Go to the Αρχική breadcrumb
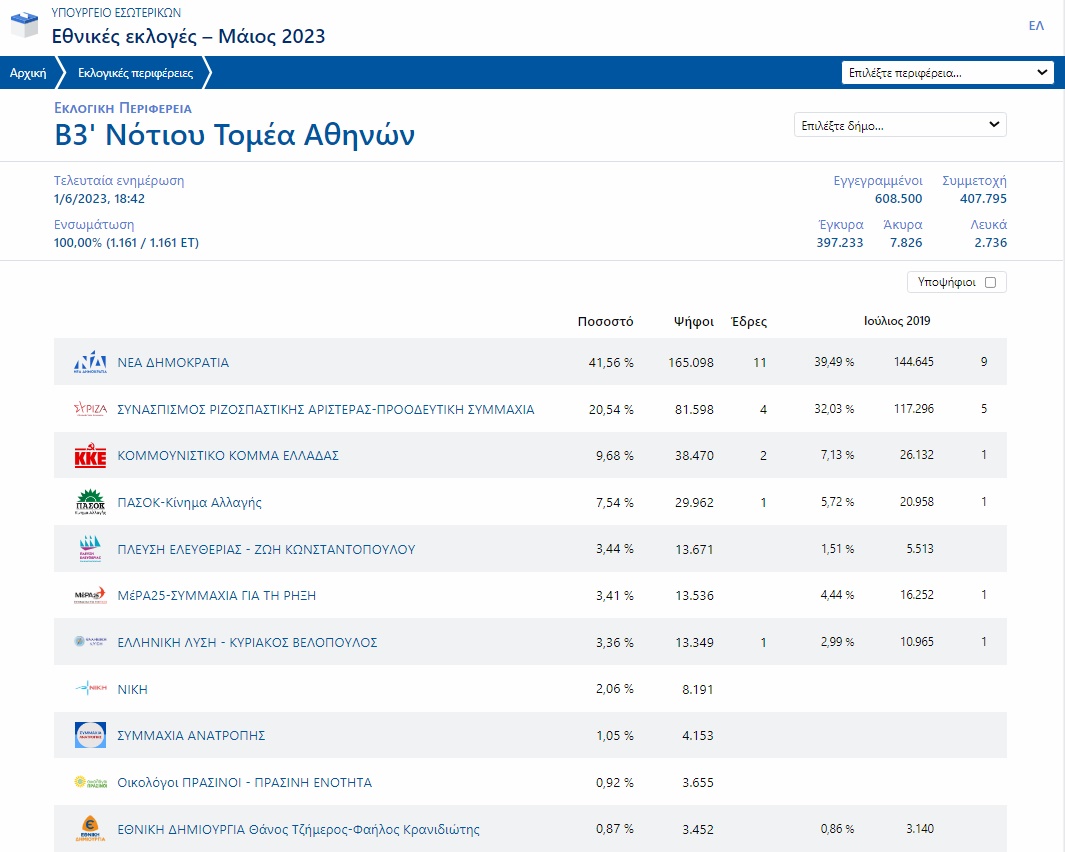The width and height of the screenshot is (1065, 852). tap(28, 73)
